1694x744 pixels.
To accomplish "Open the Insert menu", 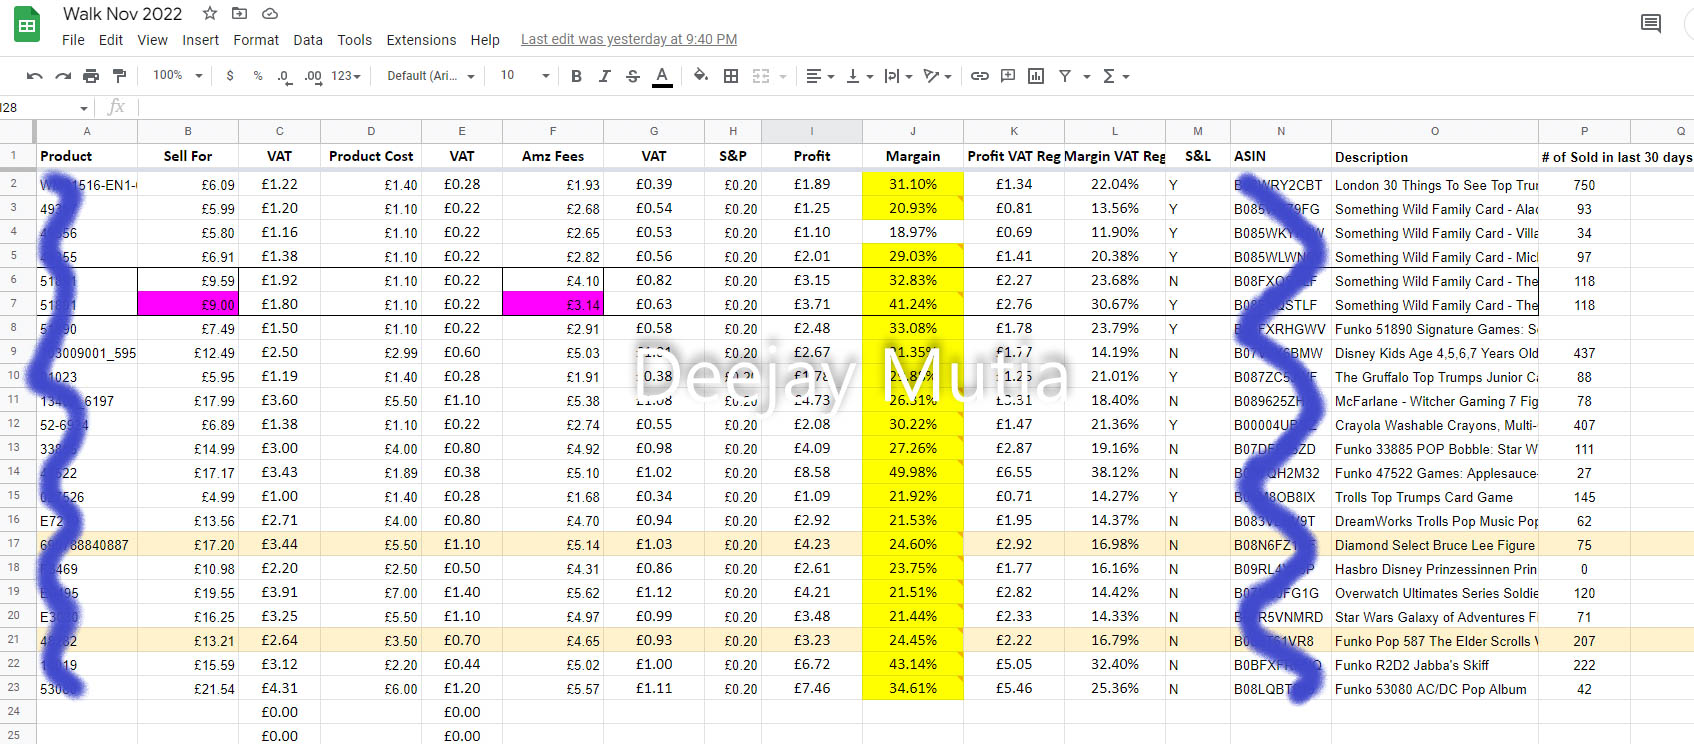I will (x=200, y=40).
